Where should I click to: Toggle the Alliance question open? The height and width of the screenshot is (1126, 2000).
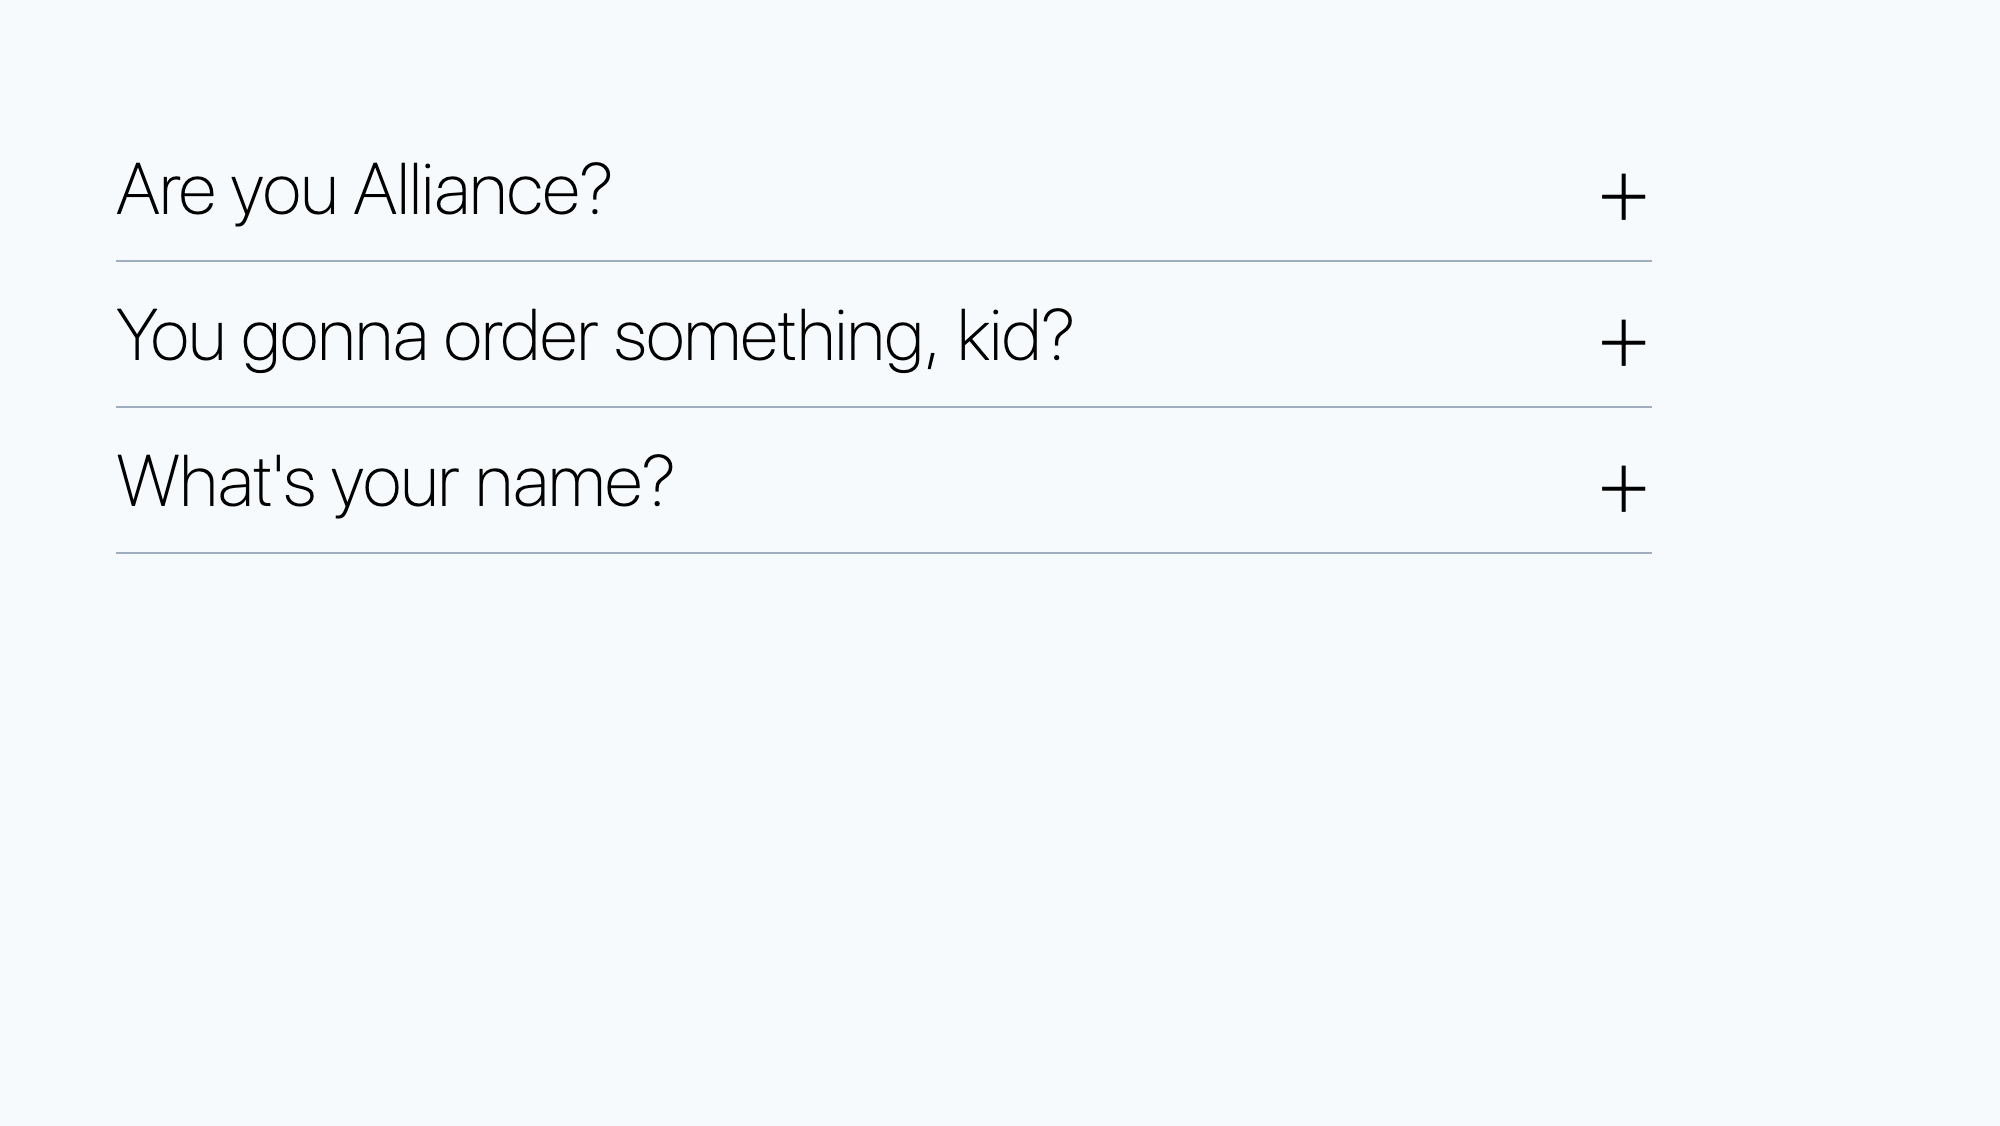[x=1622, y=197]
